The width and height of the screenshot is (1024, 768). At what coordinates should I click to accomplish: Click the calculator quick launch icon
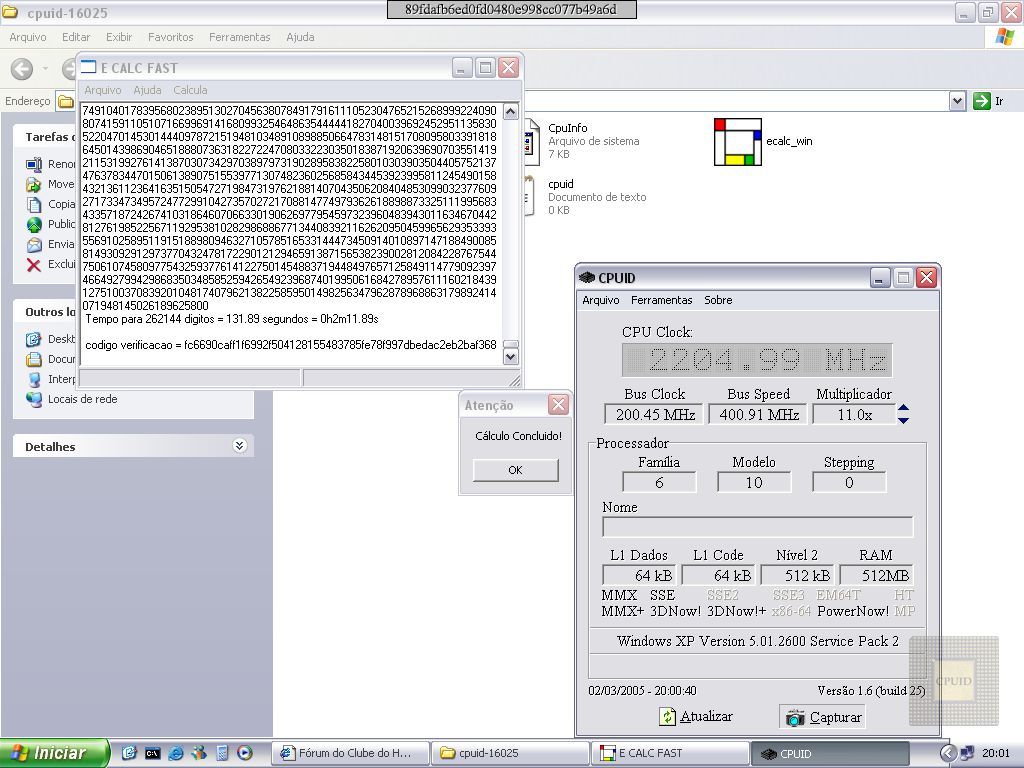(222, 753)
